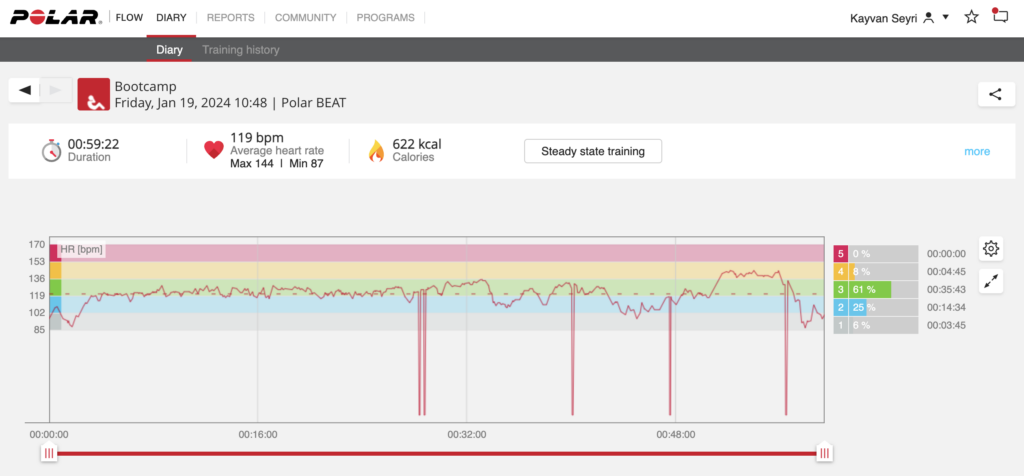This screenshot has height=476, width=1024.
Task: Click the calories flame icon
Action: coord(376,150)
